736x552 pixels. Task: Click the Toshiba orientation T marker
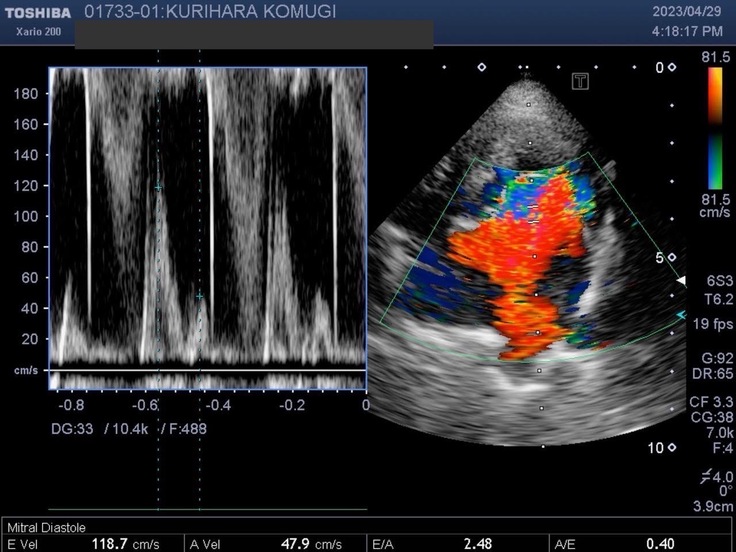pyautogui.click(x=579, y=81)
